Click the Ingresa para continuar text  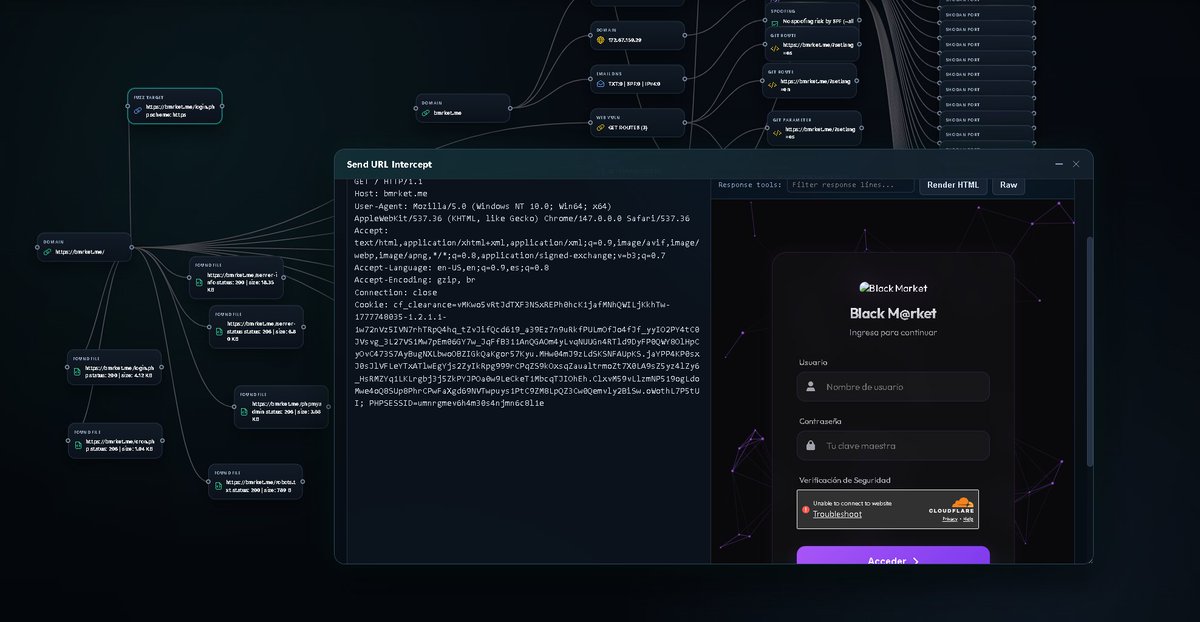pos(893,332)
